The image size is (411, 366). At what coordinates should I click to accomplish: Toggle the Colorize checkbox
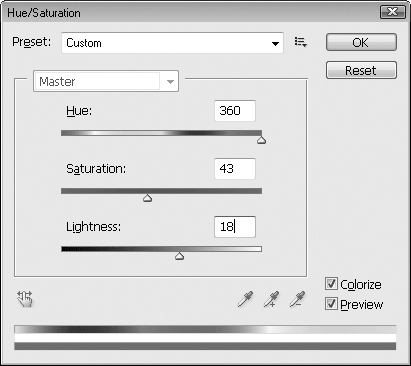(x=331, y=284)
